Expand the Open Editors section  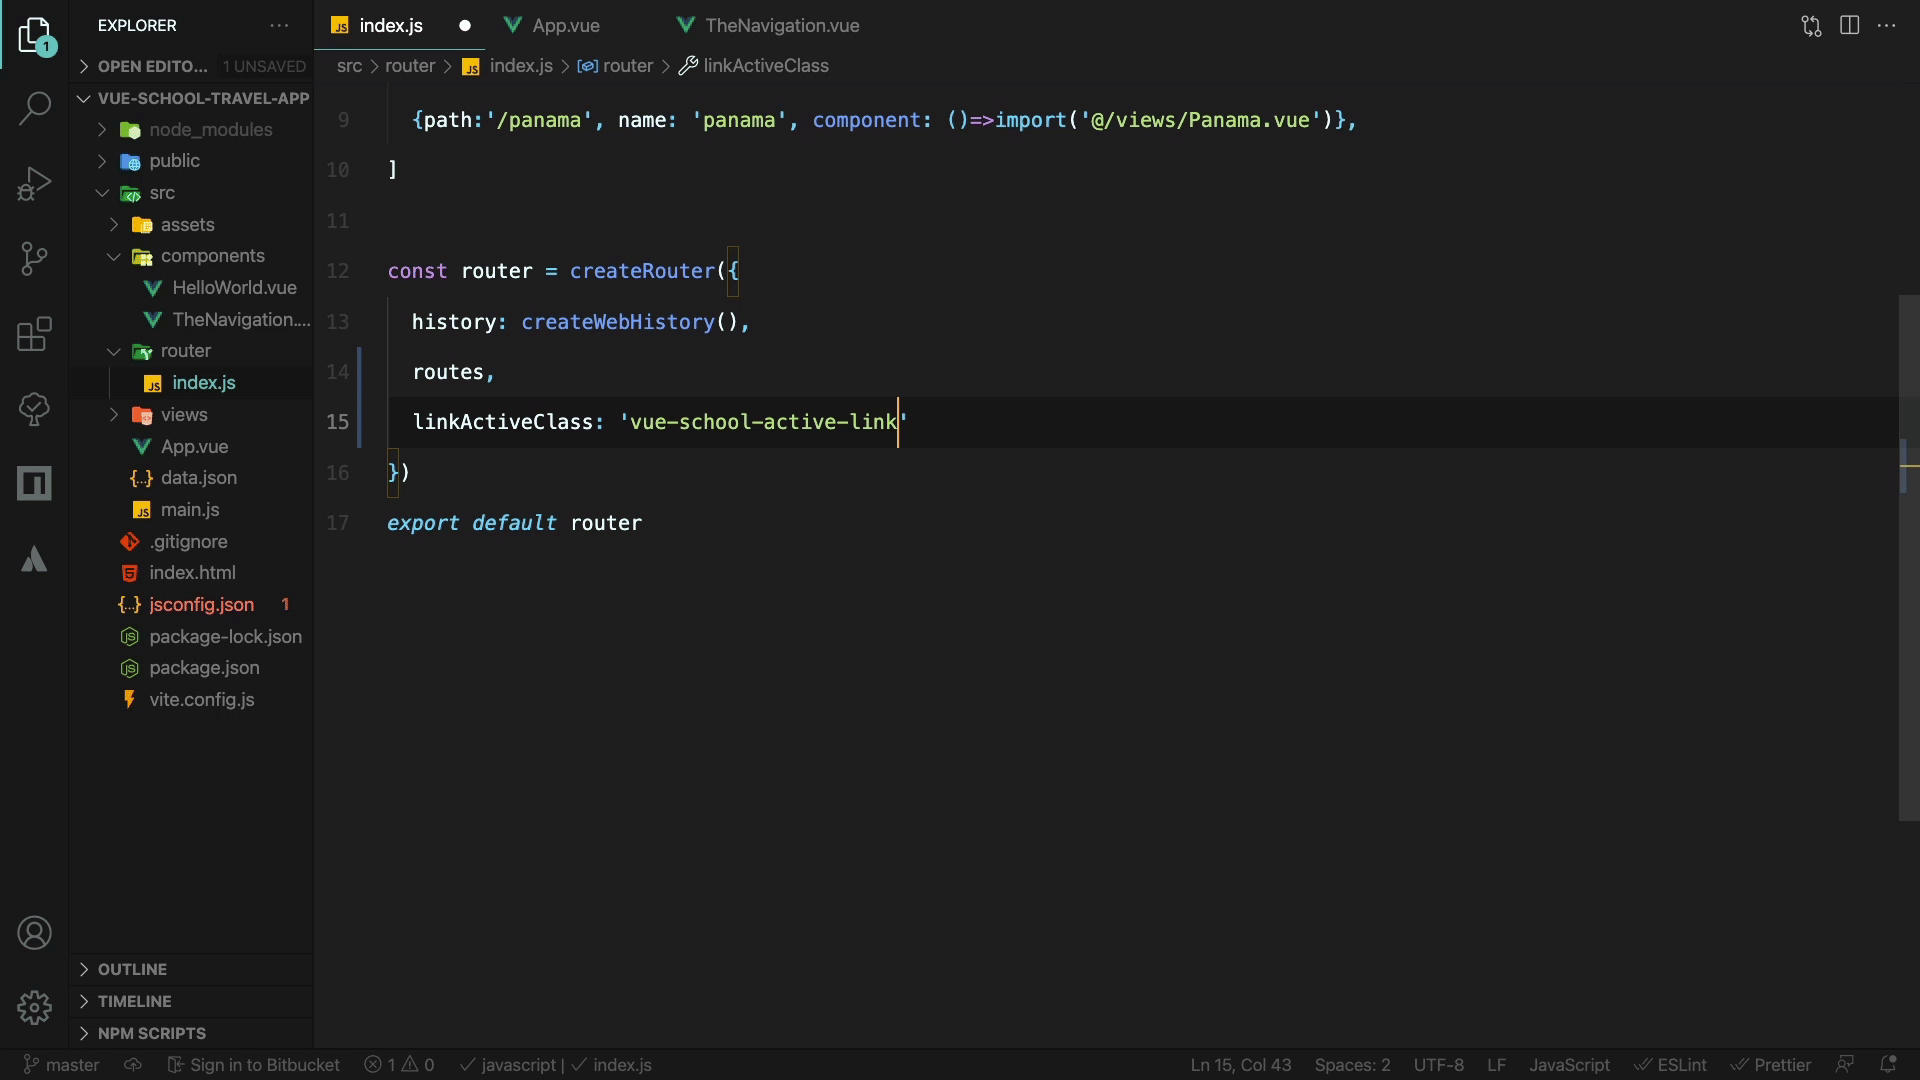tap(192, 66)
